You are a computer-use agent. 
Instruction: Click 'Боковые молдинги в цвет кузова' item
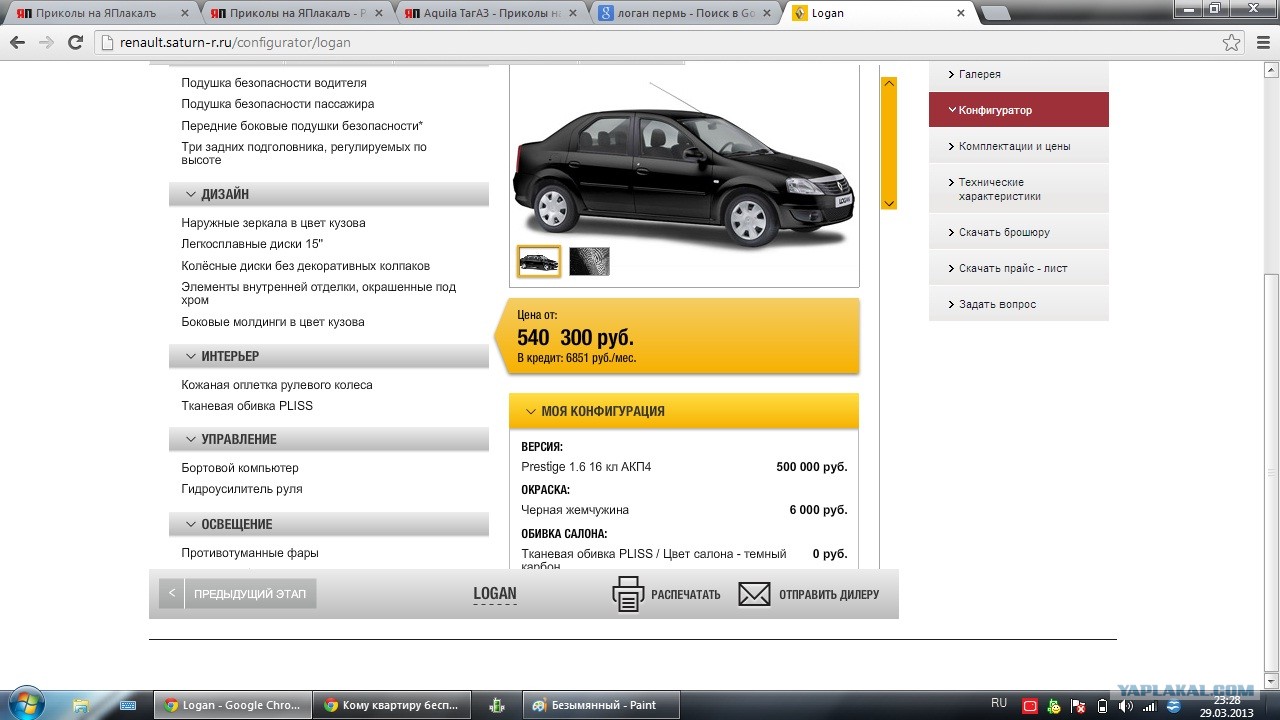pyautogui.click(x=273, y=322)
